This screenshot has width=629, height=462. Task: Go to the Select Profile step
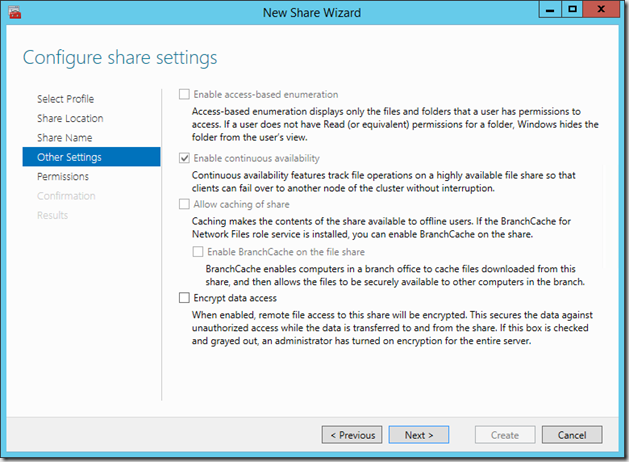coord(65,99)
